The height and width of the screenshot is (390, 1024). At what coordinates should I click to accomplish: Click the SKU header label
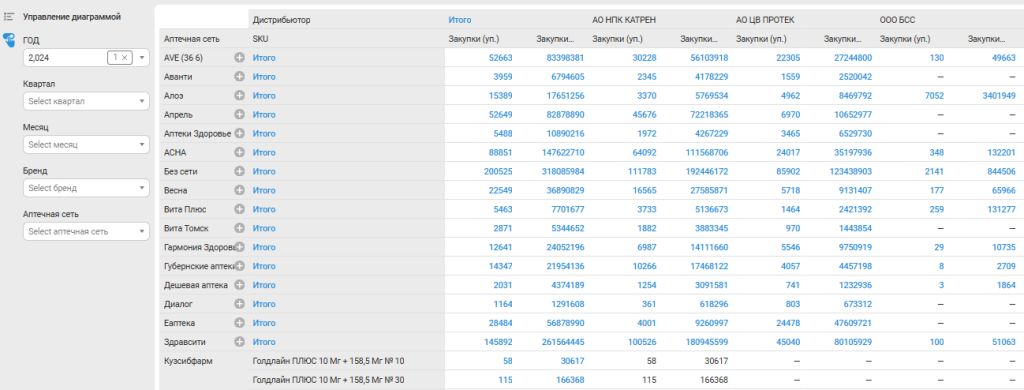261,39
